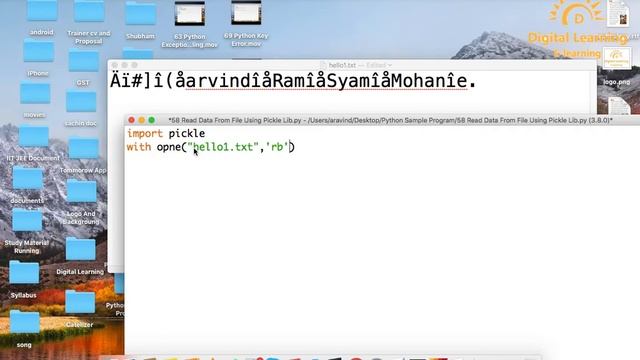Click the "hello1.txt" string in code
The image size is (640, 360).
[x=223, y=147]
